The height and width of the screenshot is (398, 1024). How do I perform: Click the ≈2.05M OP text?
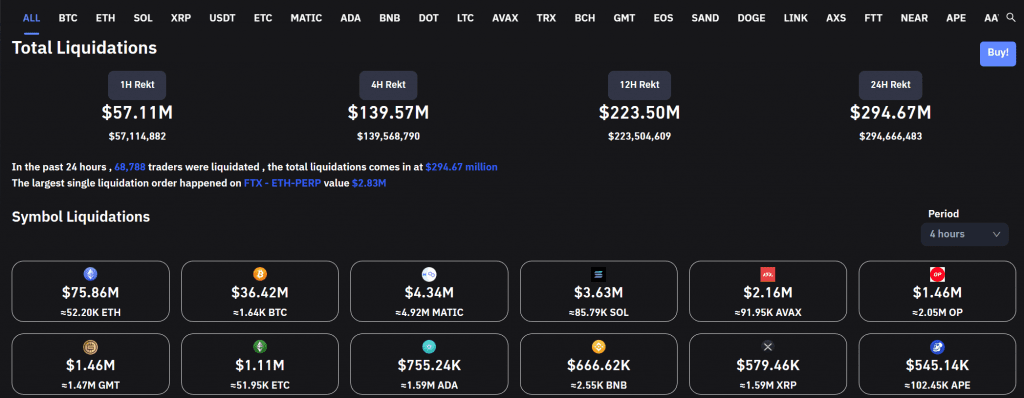click(937, 313)
